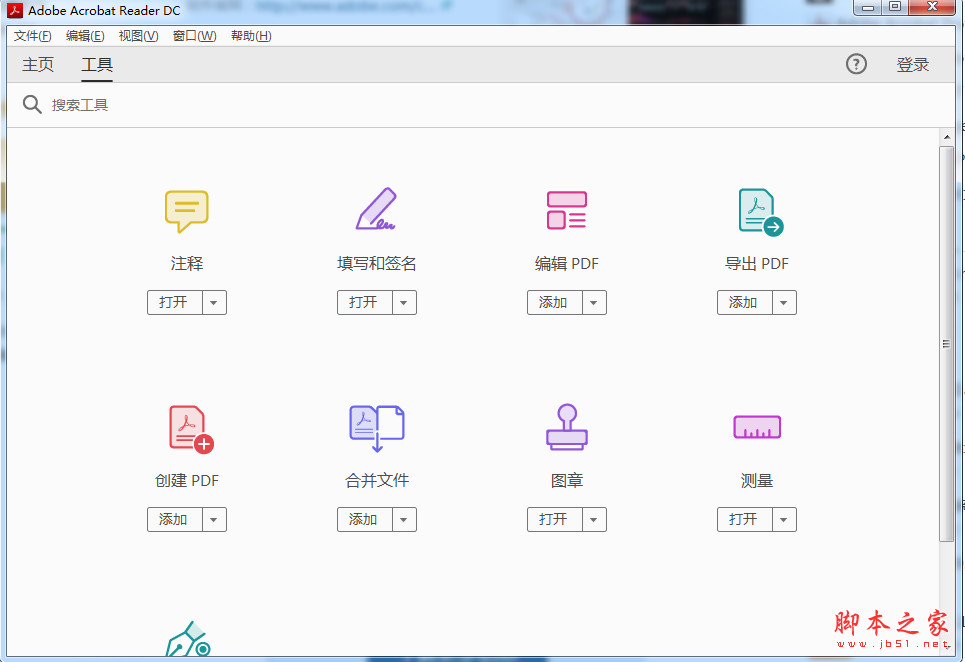Click the 创建 PDF tool label

pyautogui.click(x=187, y=481)
